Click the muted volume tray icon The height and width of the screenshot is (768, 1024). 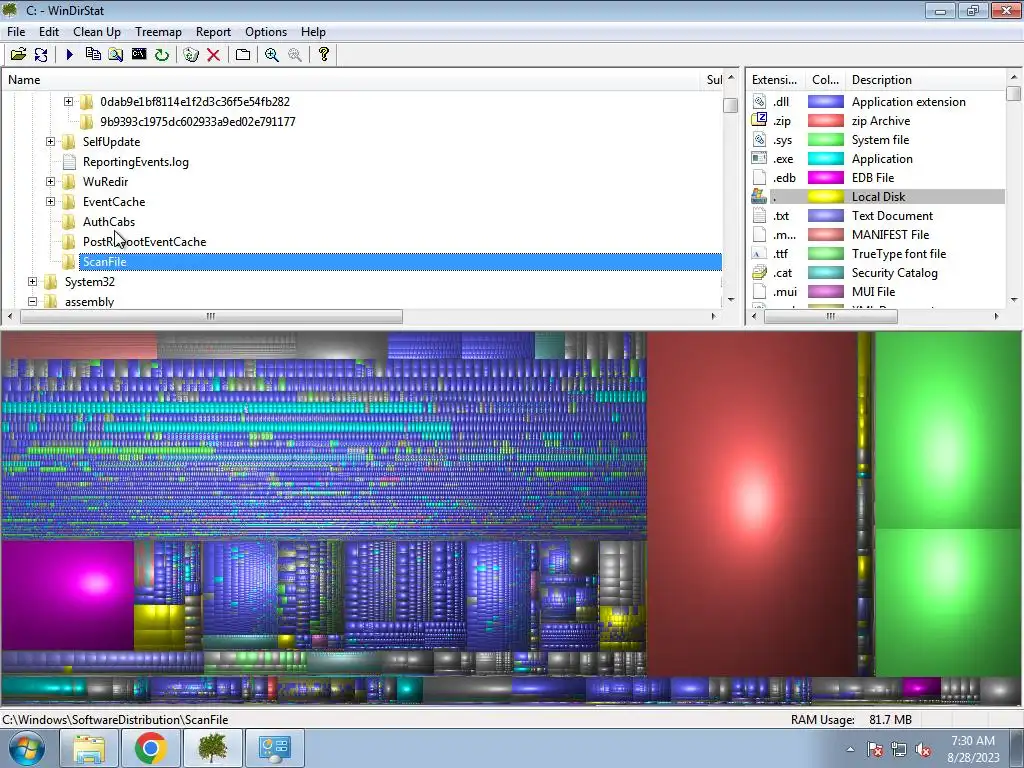point(923,749)
